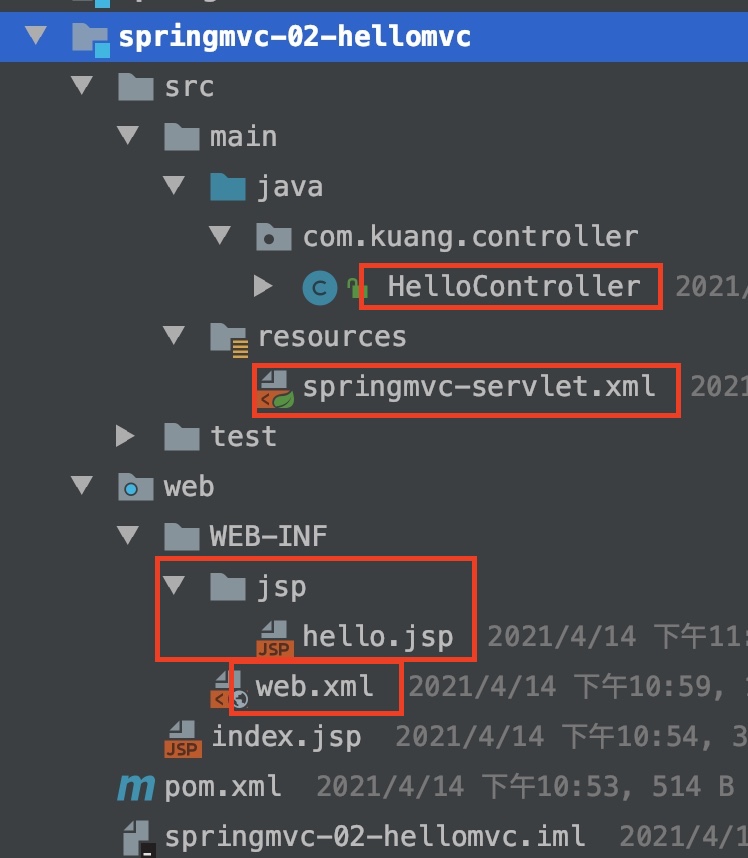
Task: Click the resources folder icon
Action: coord(229,337)
